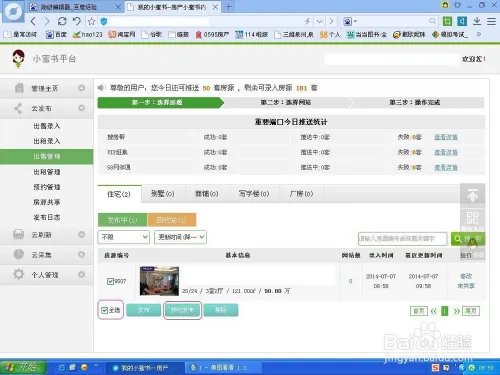Click the floating QR code icon
This screenshot has width=500, height=375.
tap(473, 218)
